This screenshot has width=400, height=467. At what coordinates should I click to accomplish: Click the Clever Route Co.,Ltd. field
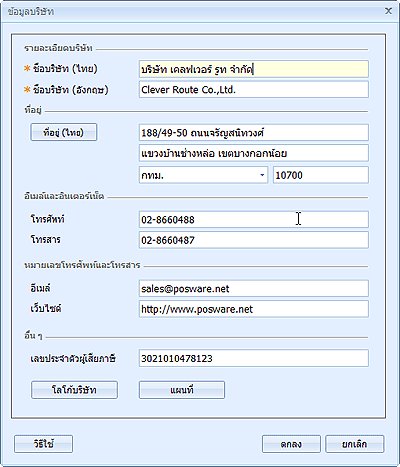click(254, 90)
